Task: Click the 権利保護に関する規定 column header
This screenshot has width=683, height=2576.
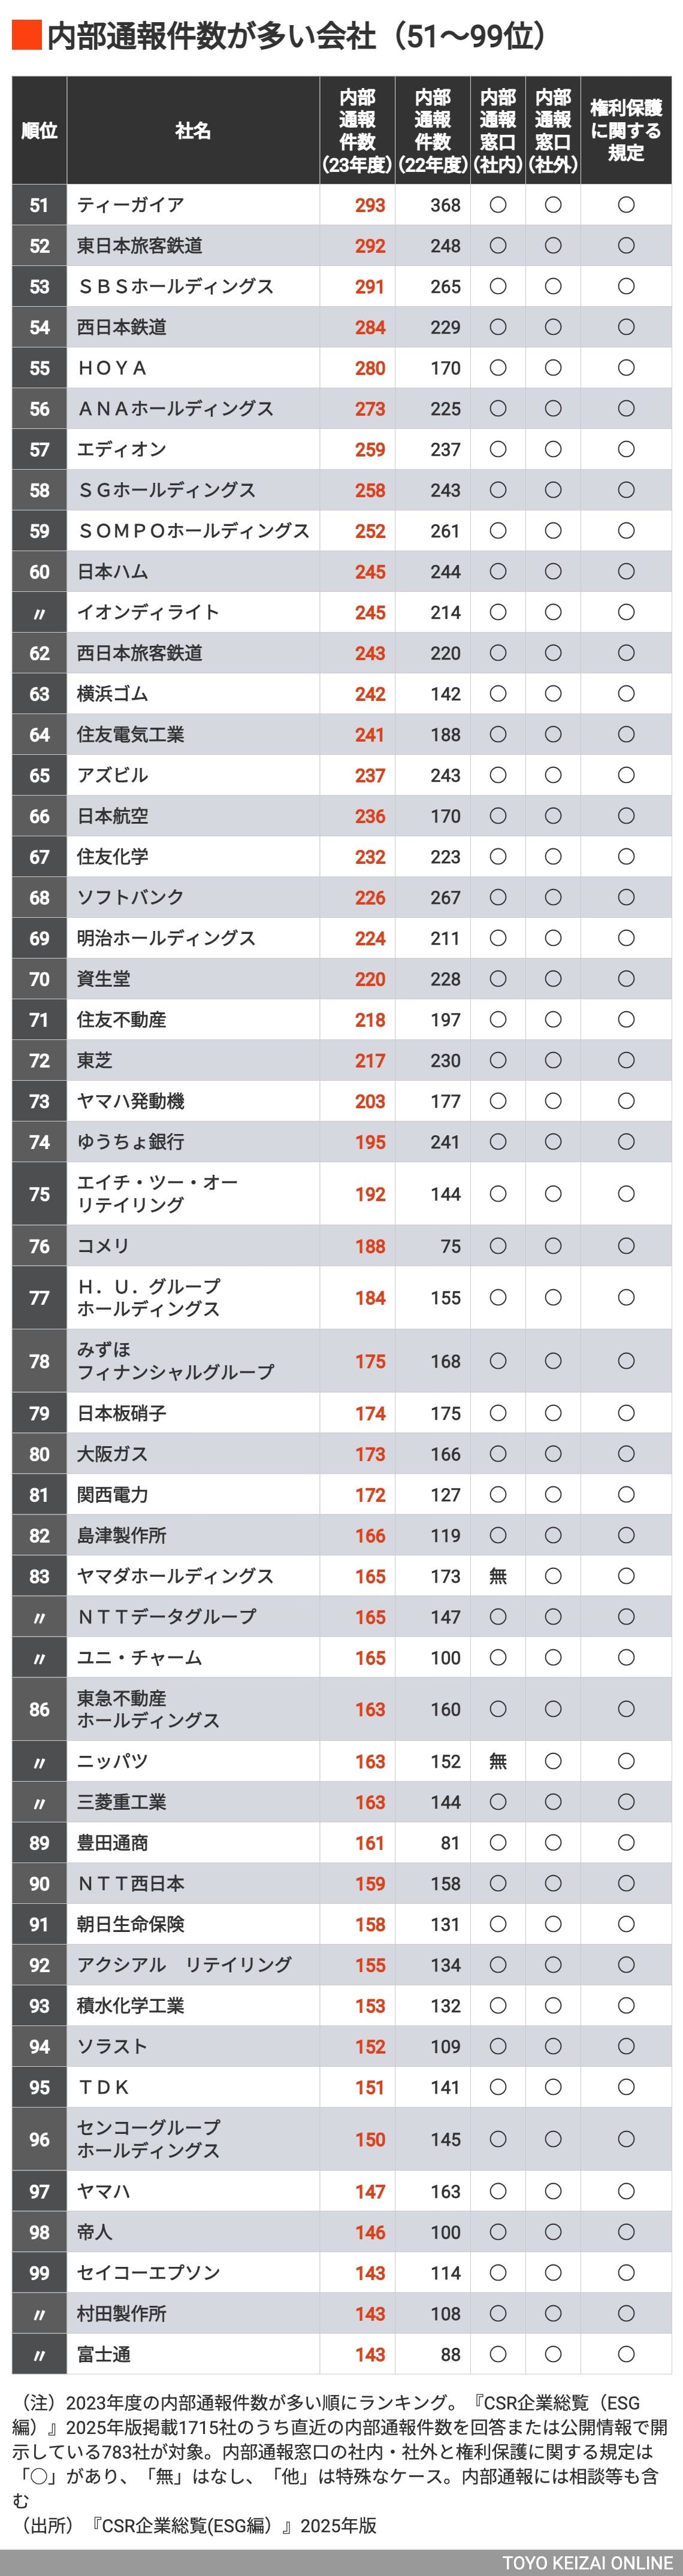Action: coord(625,131)
